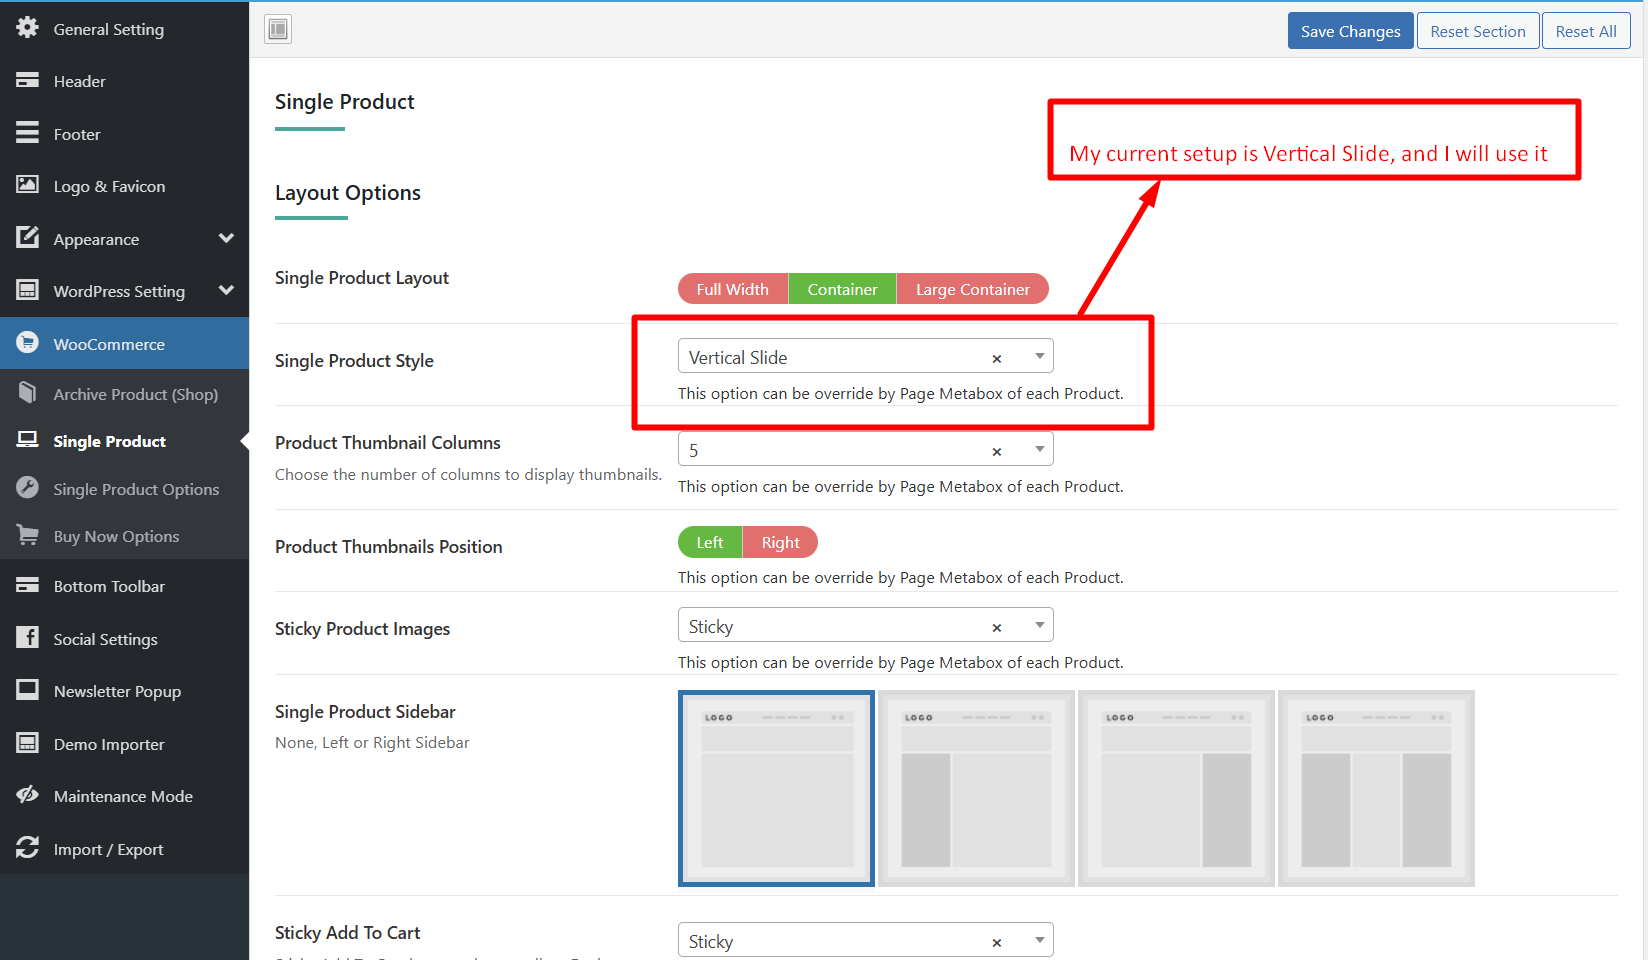
Task: Open Newsletter Popup settings
Action: tap(124, 691)
